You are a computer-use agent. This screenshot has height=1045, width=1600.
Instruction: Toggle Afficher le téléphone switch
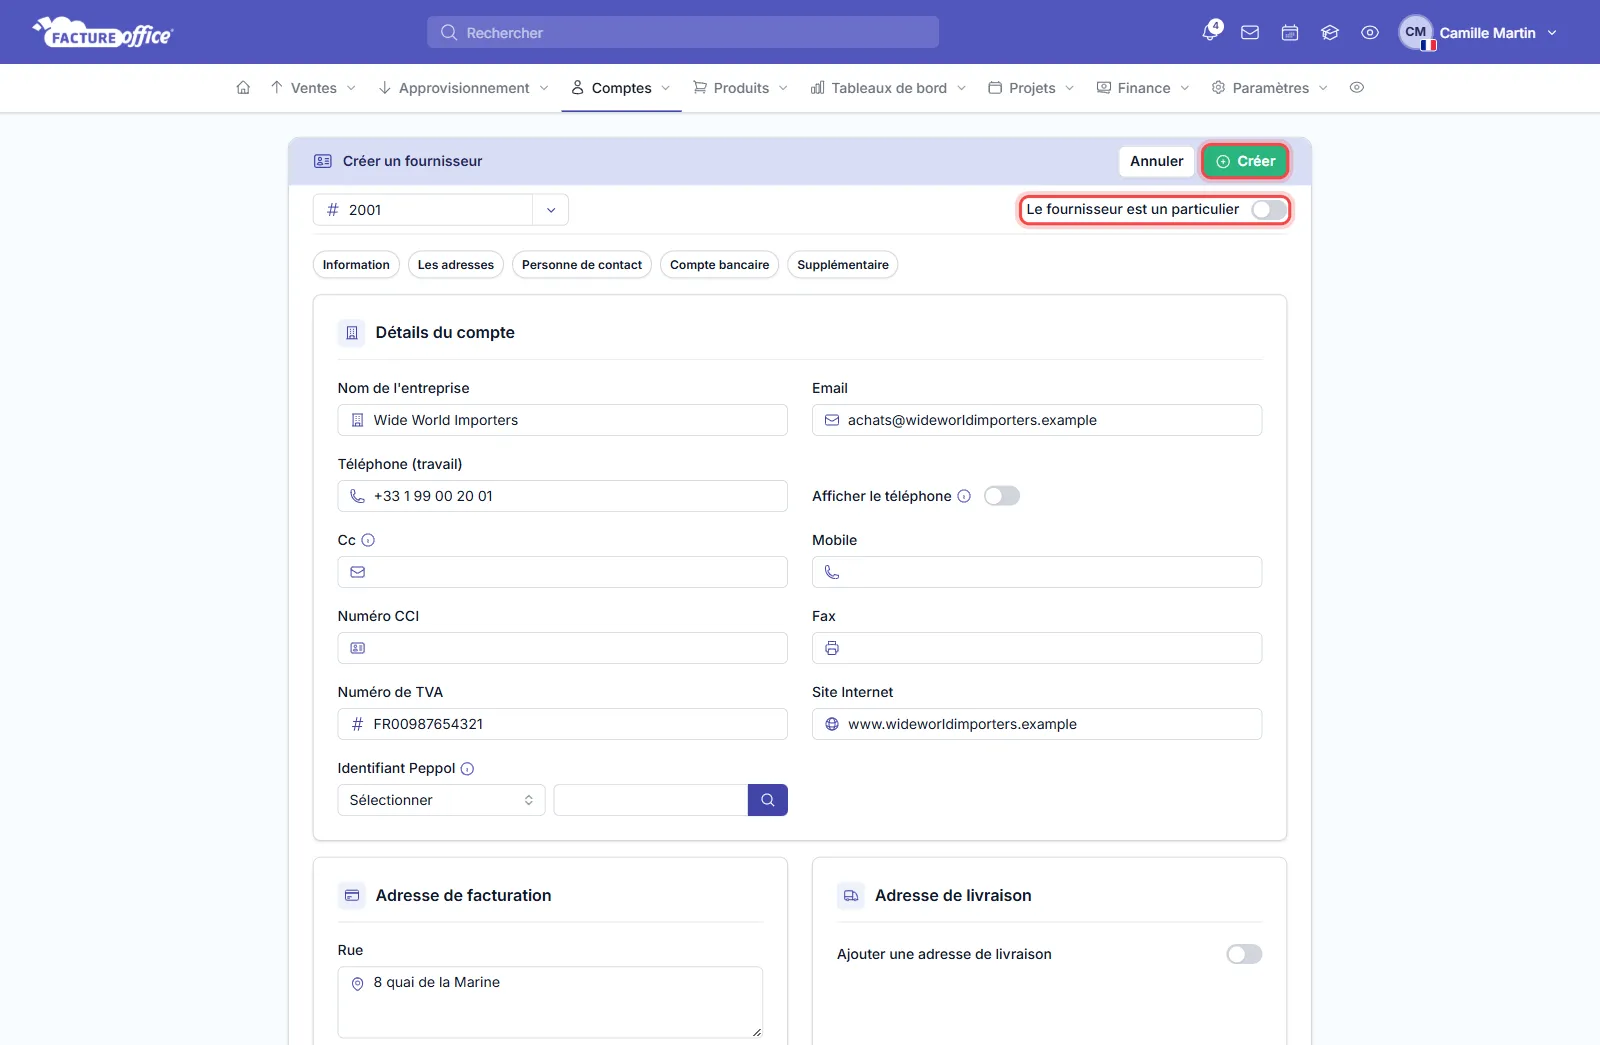coord(1002,496)
